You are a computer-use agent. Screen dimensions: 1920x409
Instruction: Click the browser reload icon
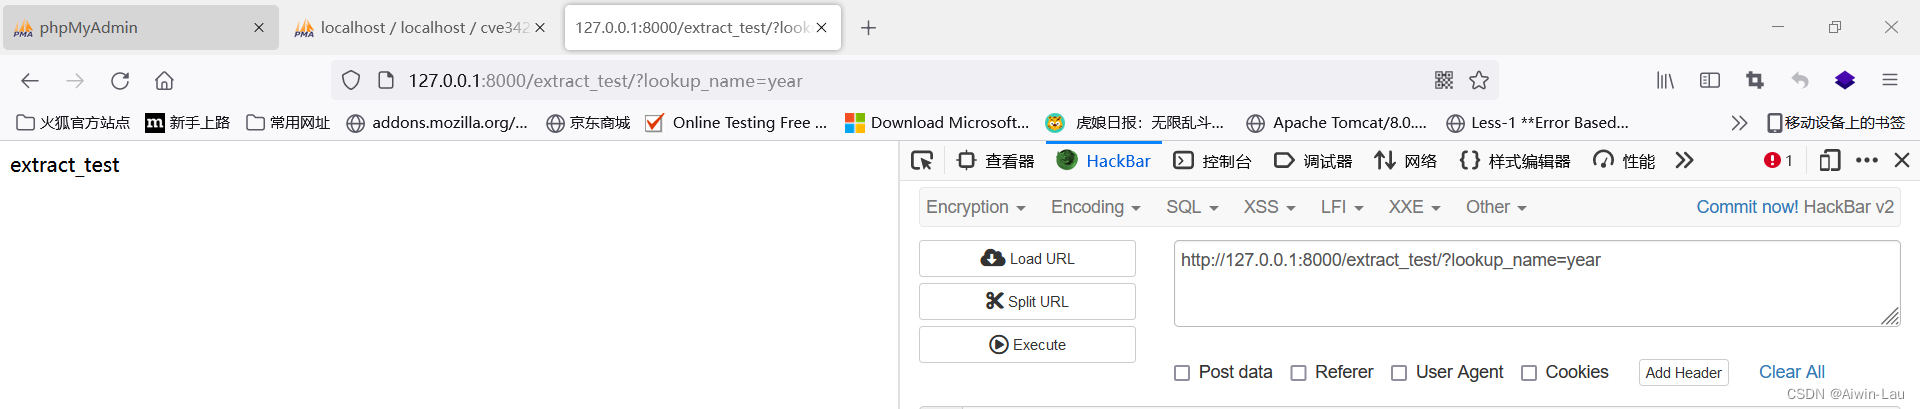pyautogui.click(x=120, y=81)
